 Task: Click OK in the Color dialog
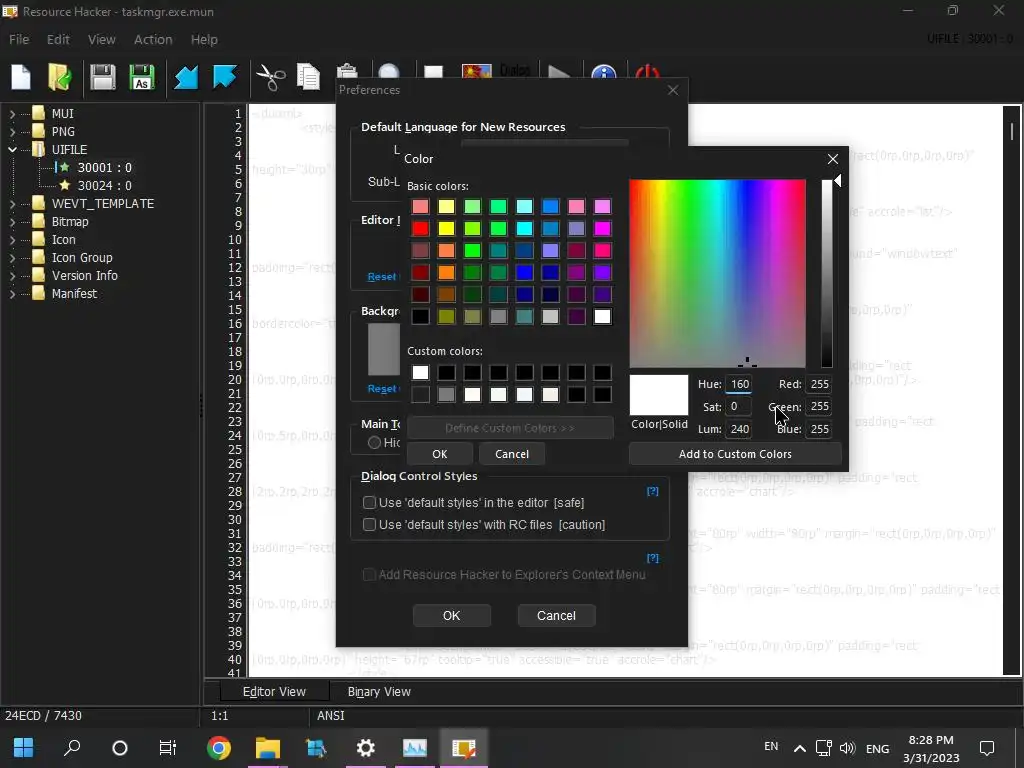(x=440, y=454)
